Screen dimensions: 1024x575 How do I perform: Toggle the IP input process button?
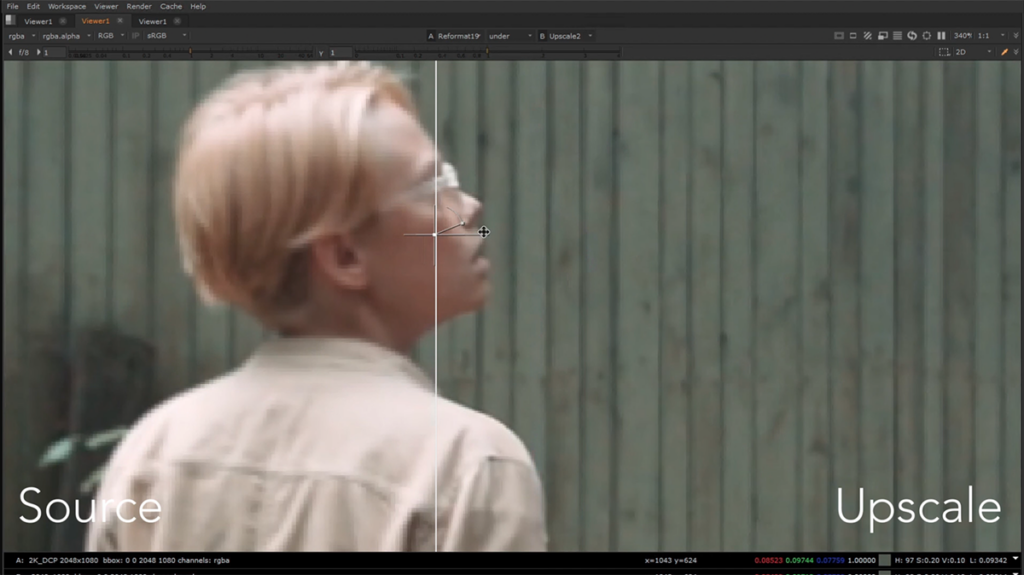[x=136, y=36]
